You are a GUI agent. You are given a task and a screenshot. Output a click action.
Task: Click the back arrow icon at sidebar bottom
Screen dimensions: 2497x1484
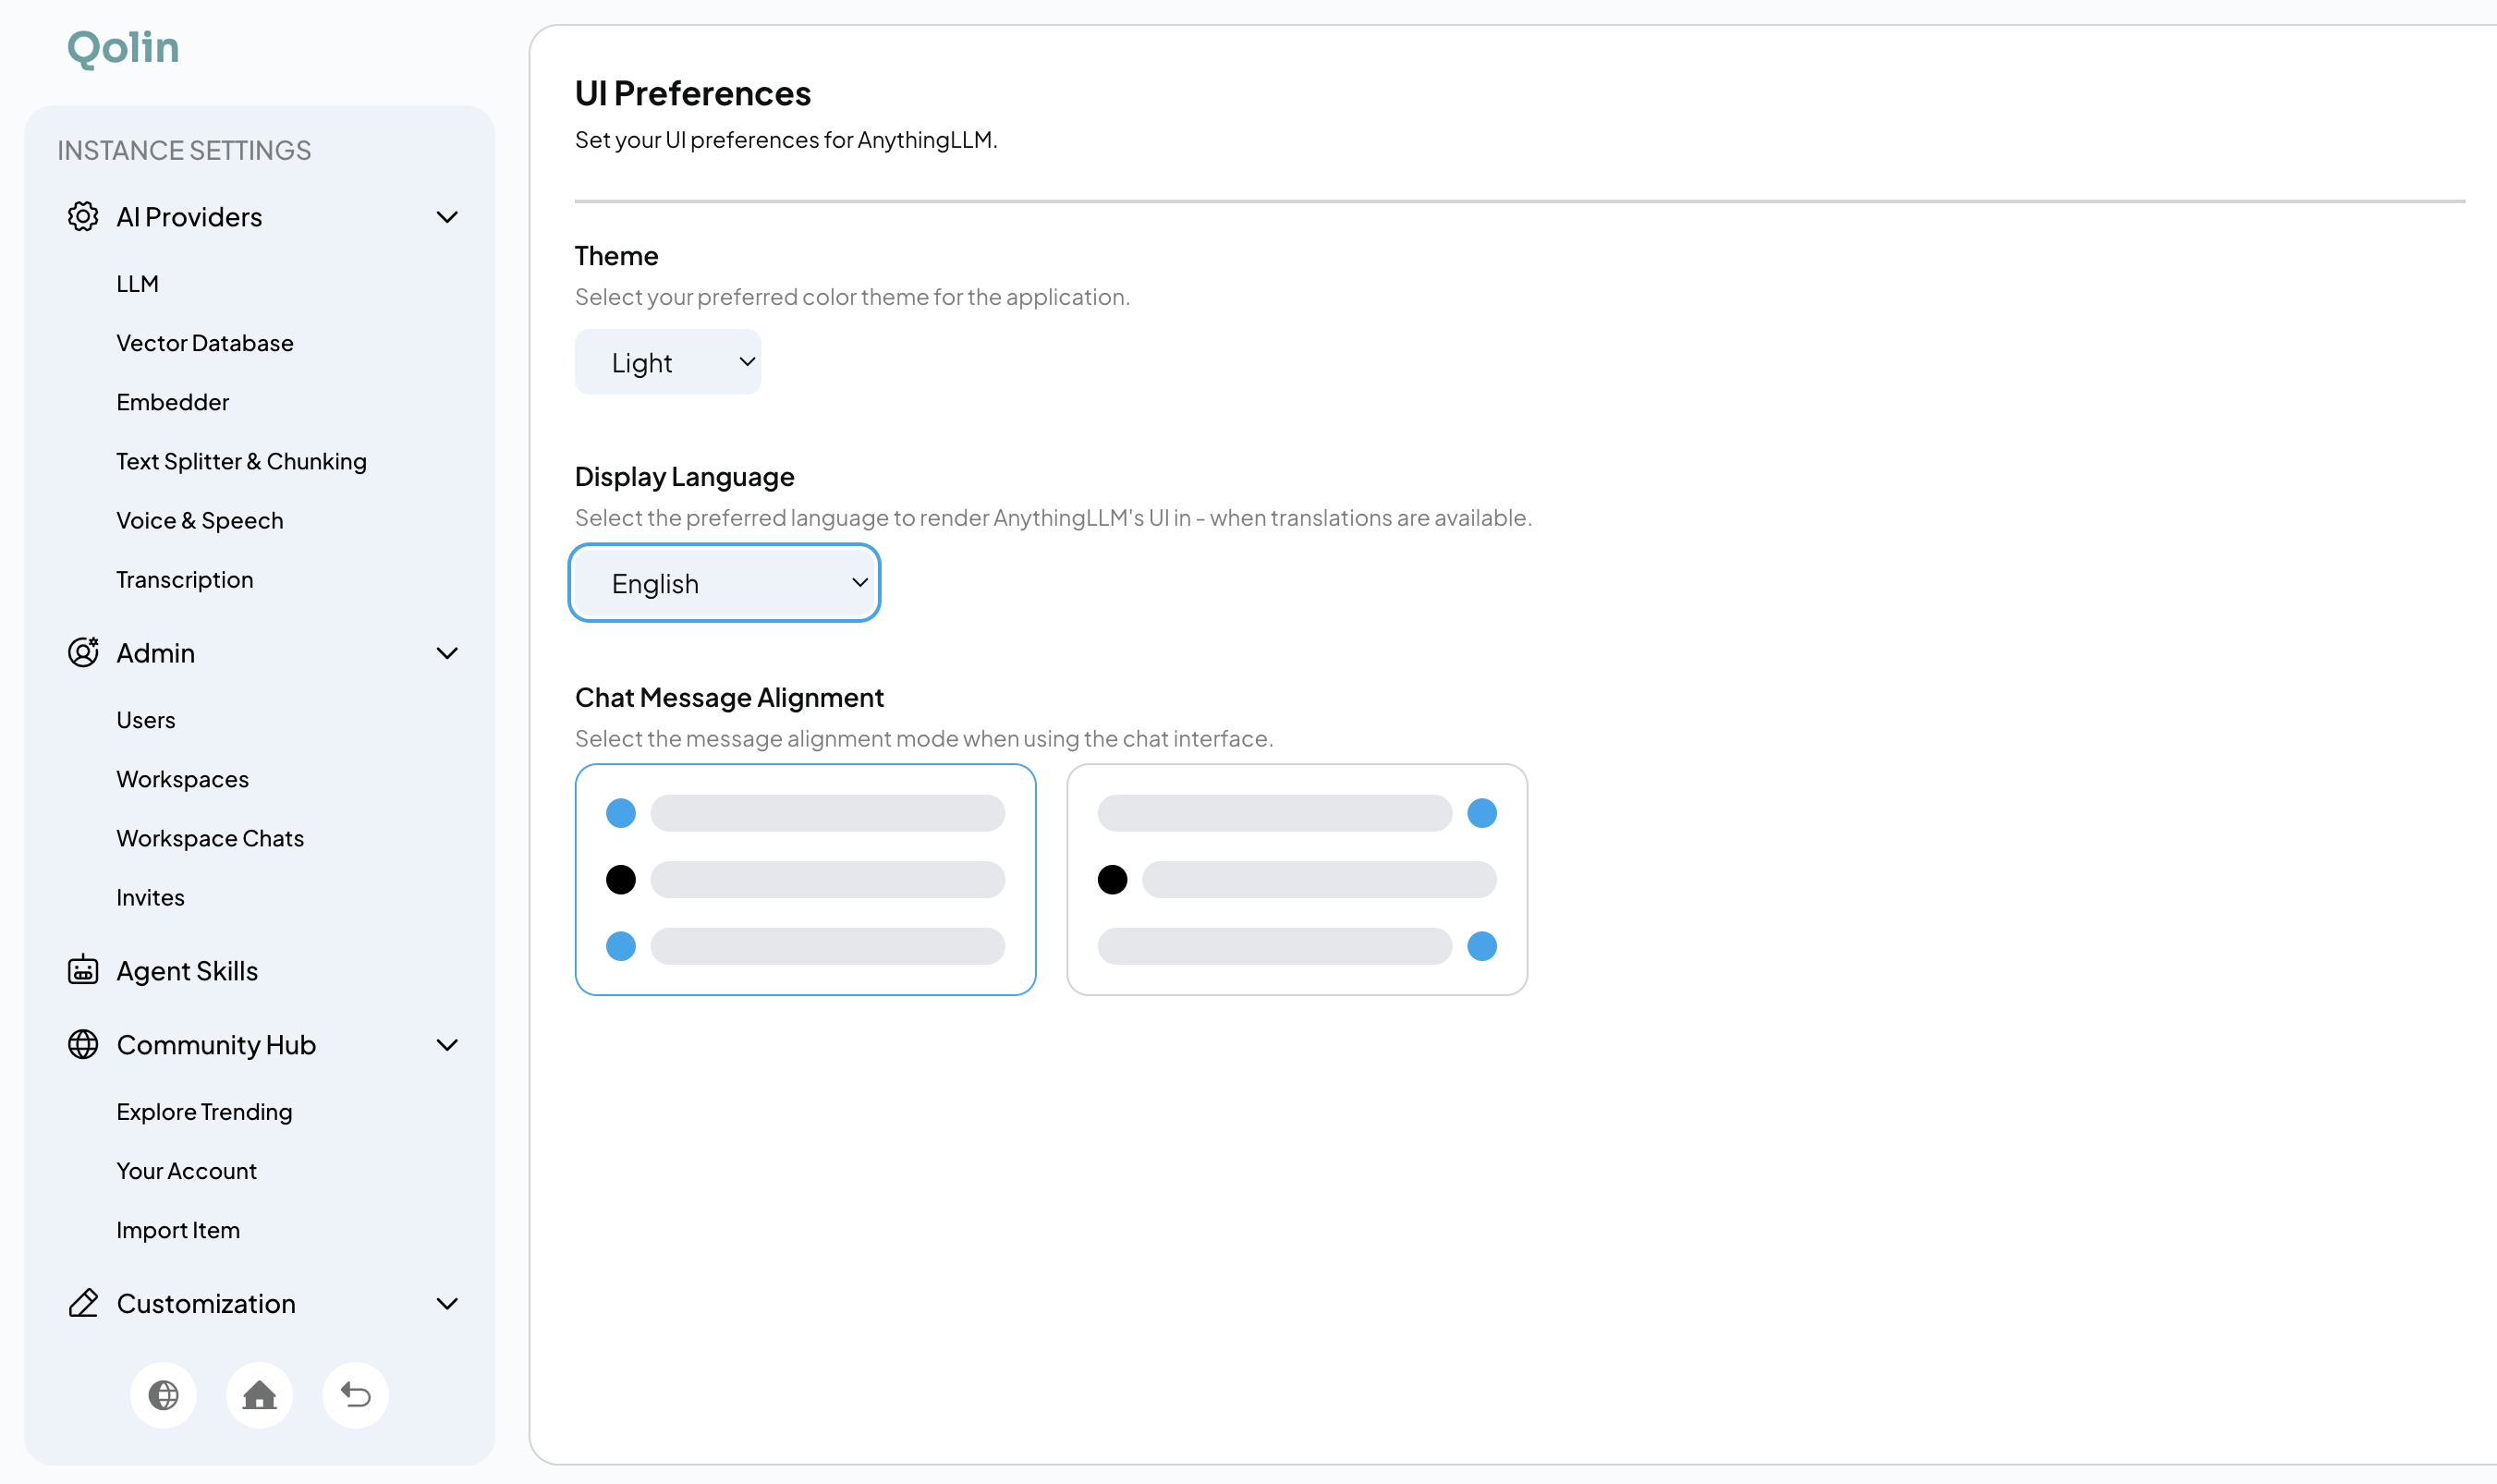tap(355, 1394)
